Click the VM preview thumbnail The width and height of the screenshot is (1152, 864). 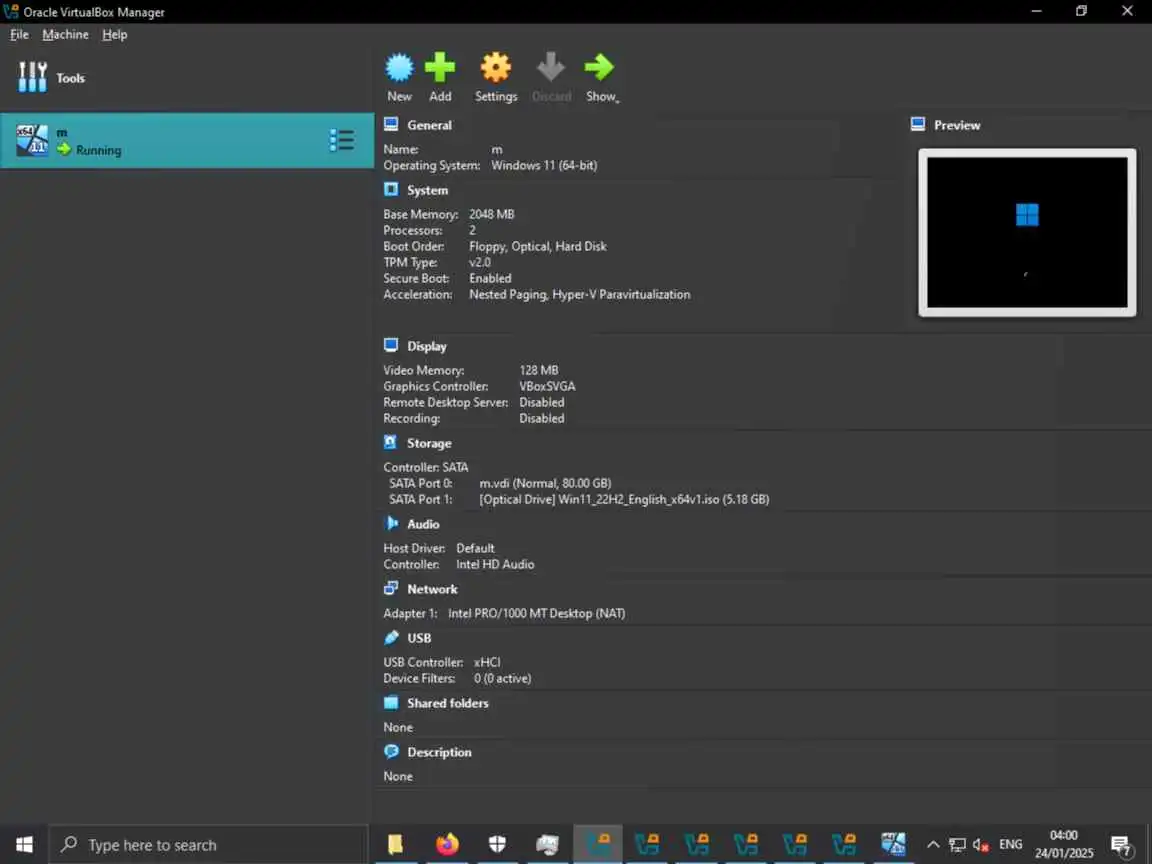point(1027,232)
